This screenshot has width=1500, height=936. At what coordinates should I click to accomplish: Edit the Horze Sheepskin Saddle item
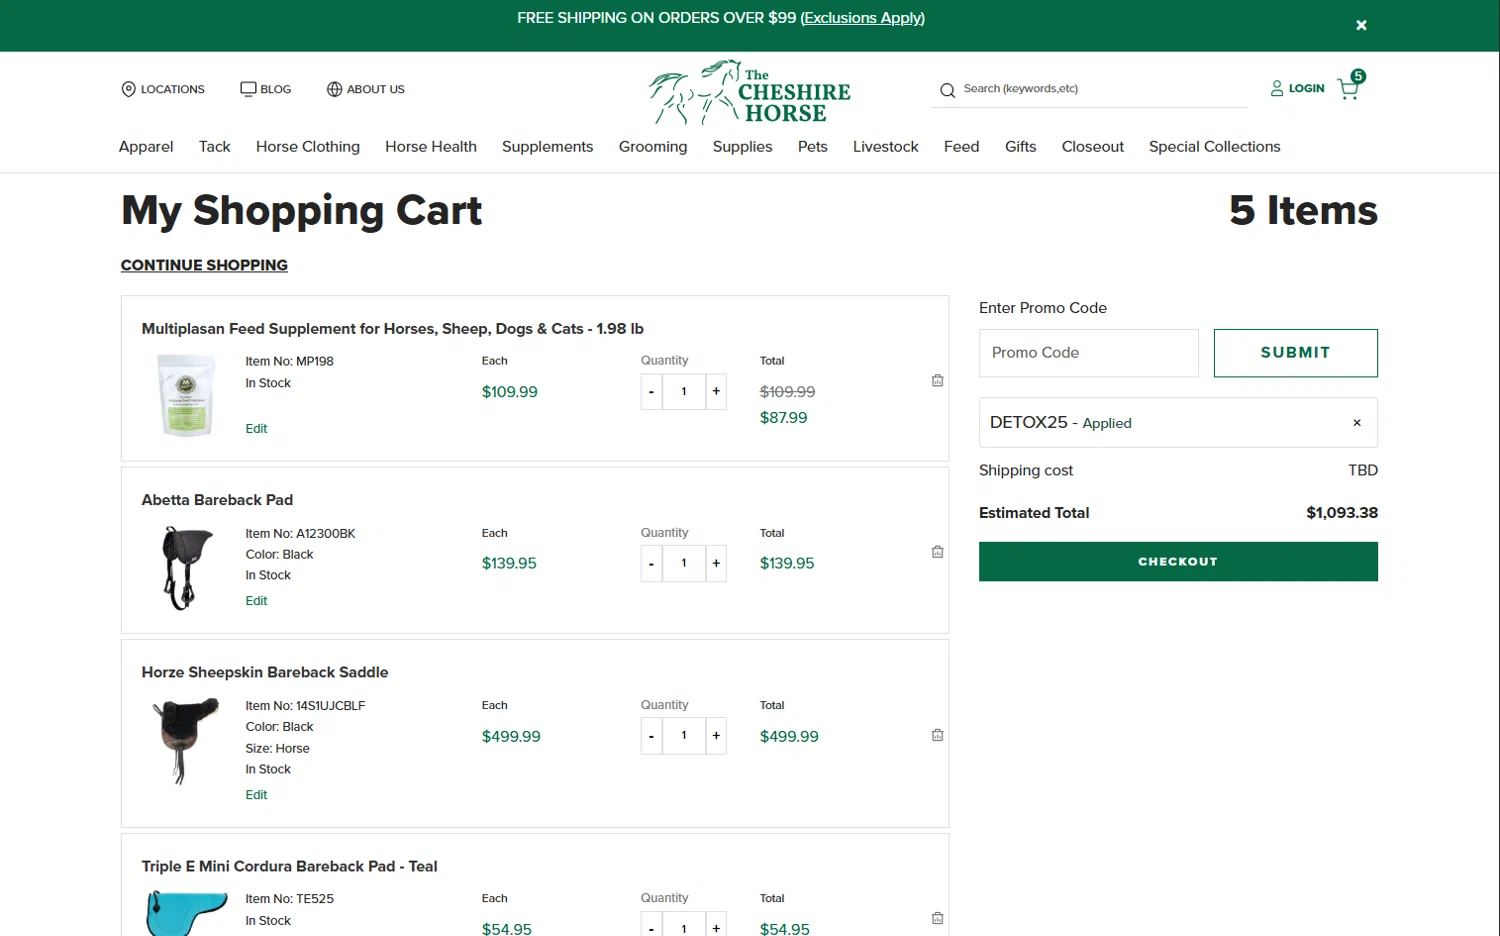pos(256,794)
